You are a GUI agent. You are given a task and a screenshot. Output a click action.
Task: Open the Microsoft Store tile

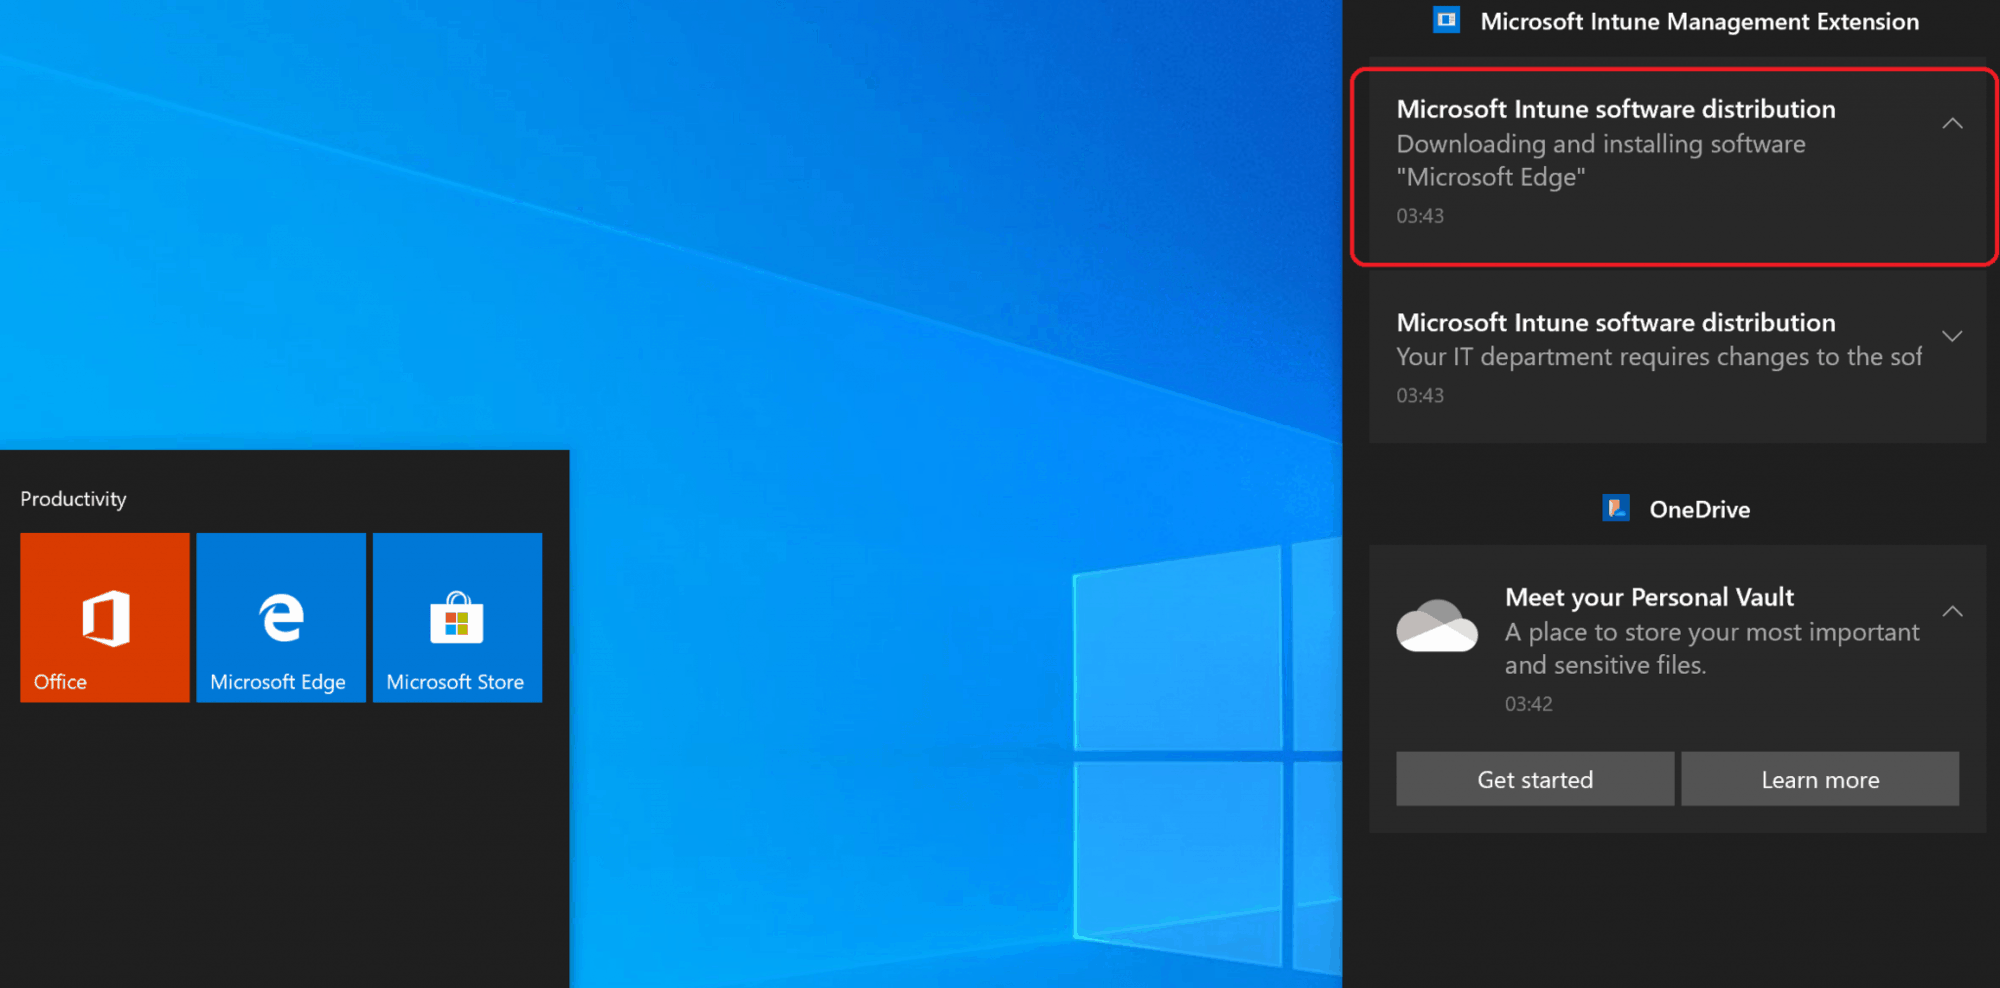coord(458,617)
